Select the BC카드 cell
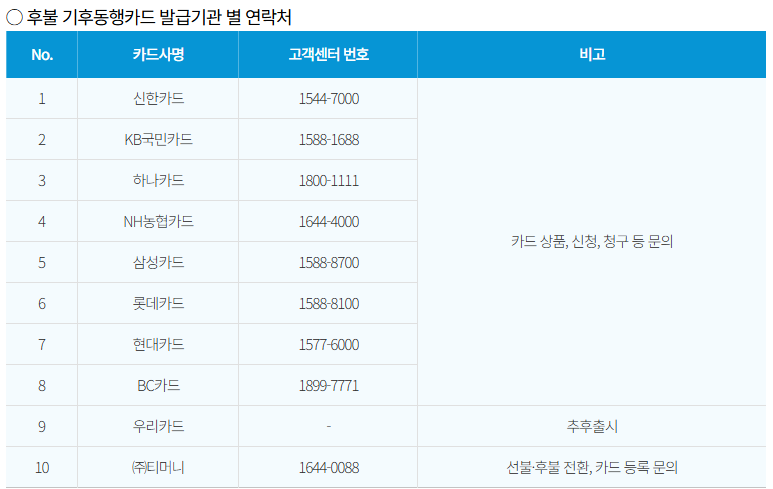 tap(158, 385)
